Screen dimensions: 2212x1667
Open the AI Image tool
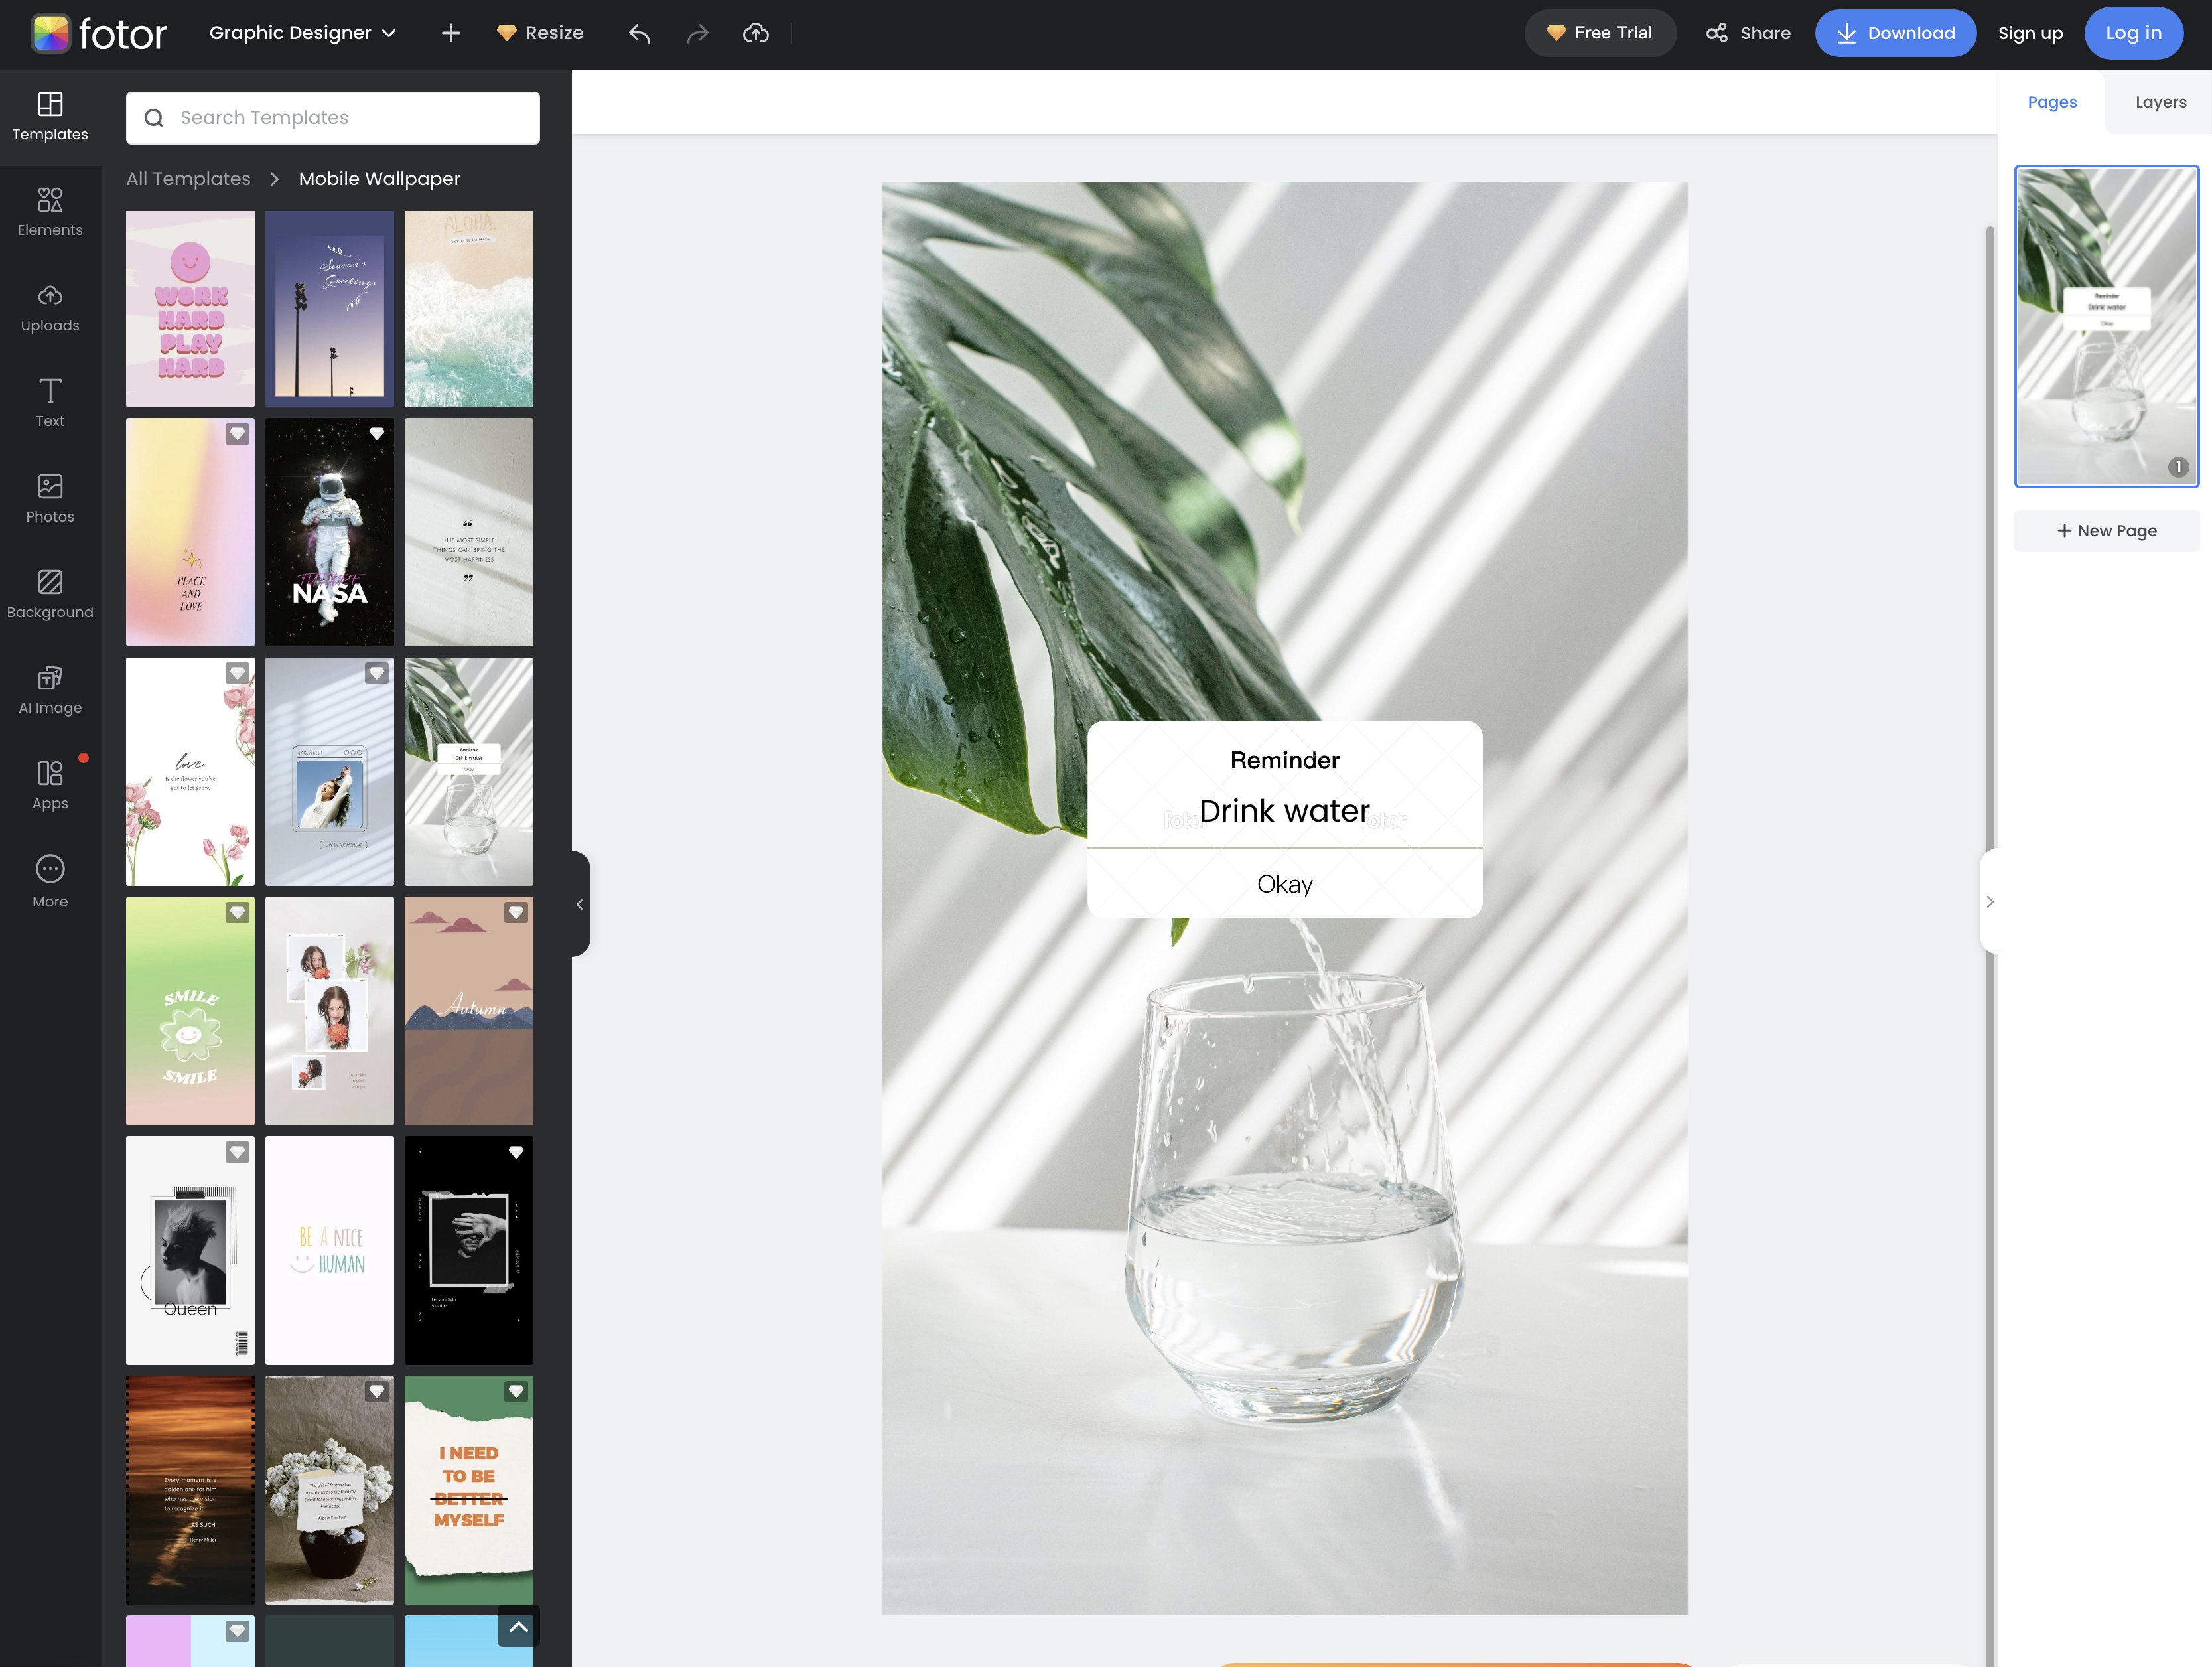click(x=50, y=690)
